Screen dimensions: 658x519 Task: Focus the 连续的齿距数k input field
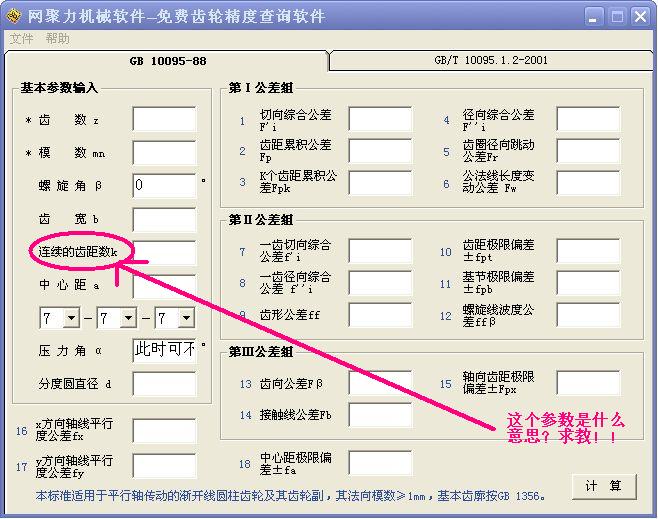164,253
